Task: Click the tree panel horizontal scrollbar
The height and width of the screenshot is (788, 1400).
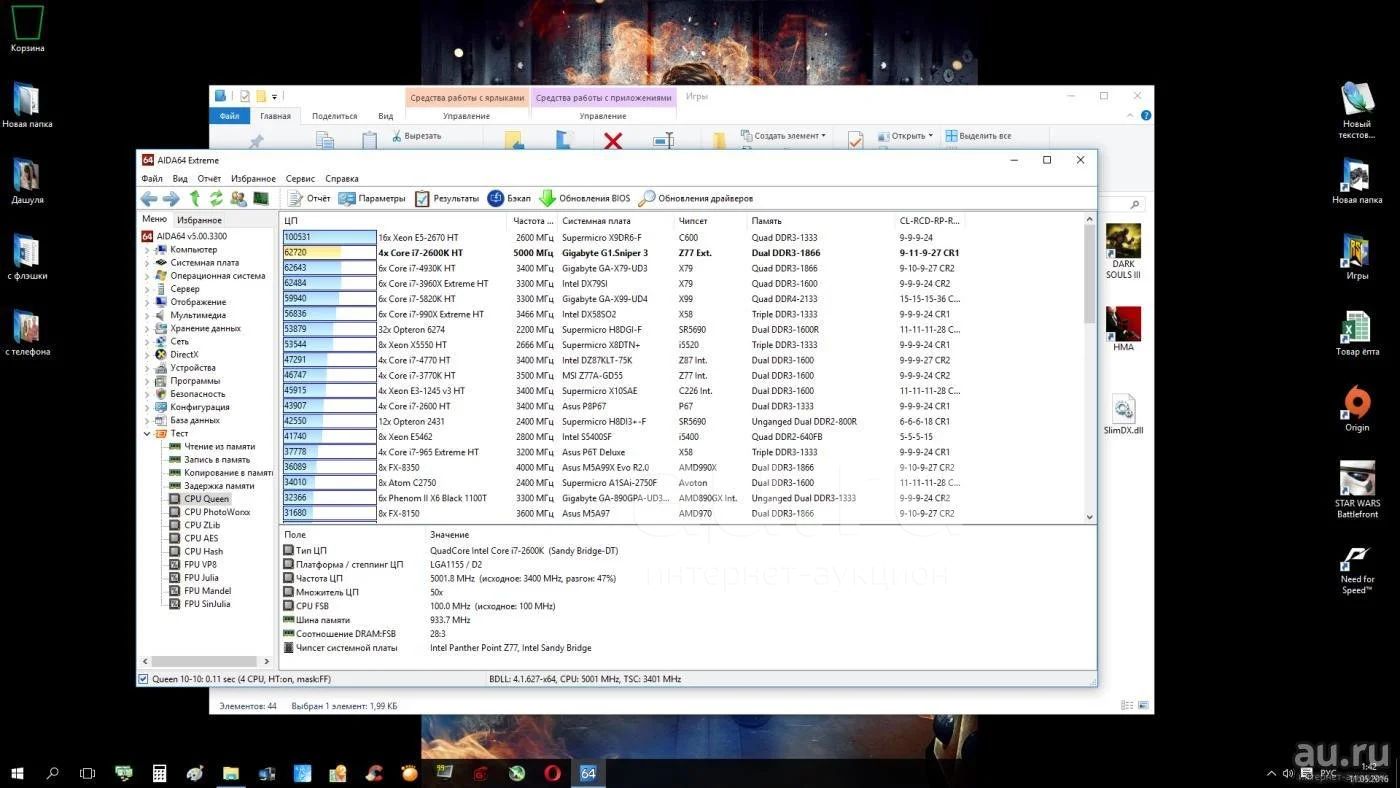Action: (205, 661)
